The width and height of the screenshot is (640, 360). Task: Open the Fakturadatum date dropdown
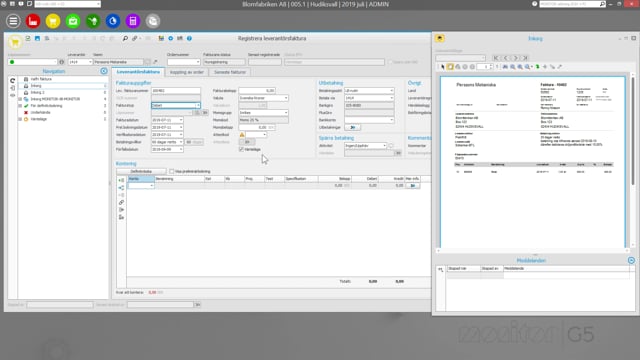(181, 120)
